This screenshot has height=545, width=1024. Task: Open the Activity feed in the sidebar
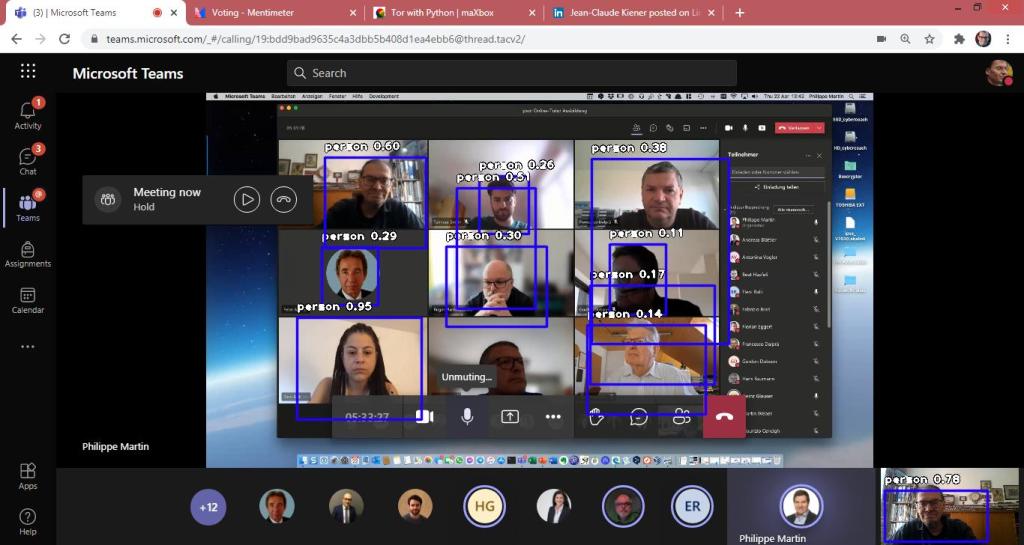click(x=27, y=114)
